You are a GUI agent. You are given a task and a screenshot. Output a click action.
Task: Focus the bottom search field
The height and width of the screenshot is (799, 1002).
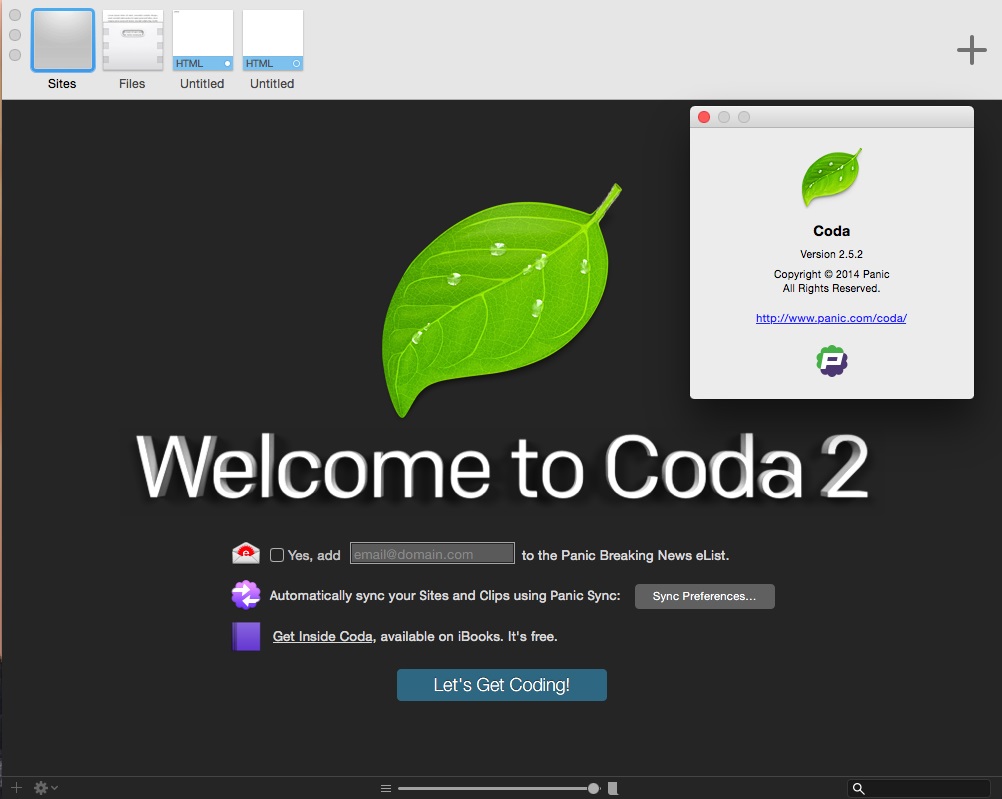(x=919, y=788)
